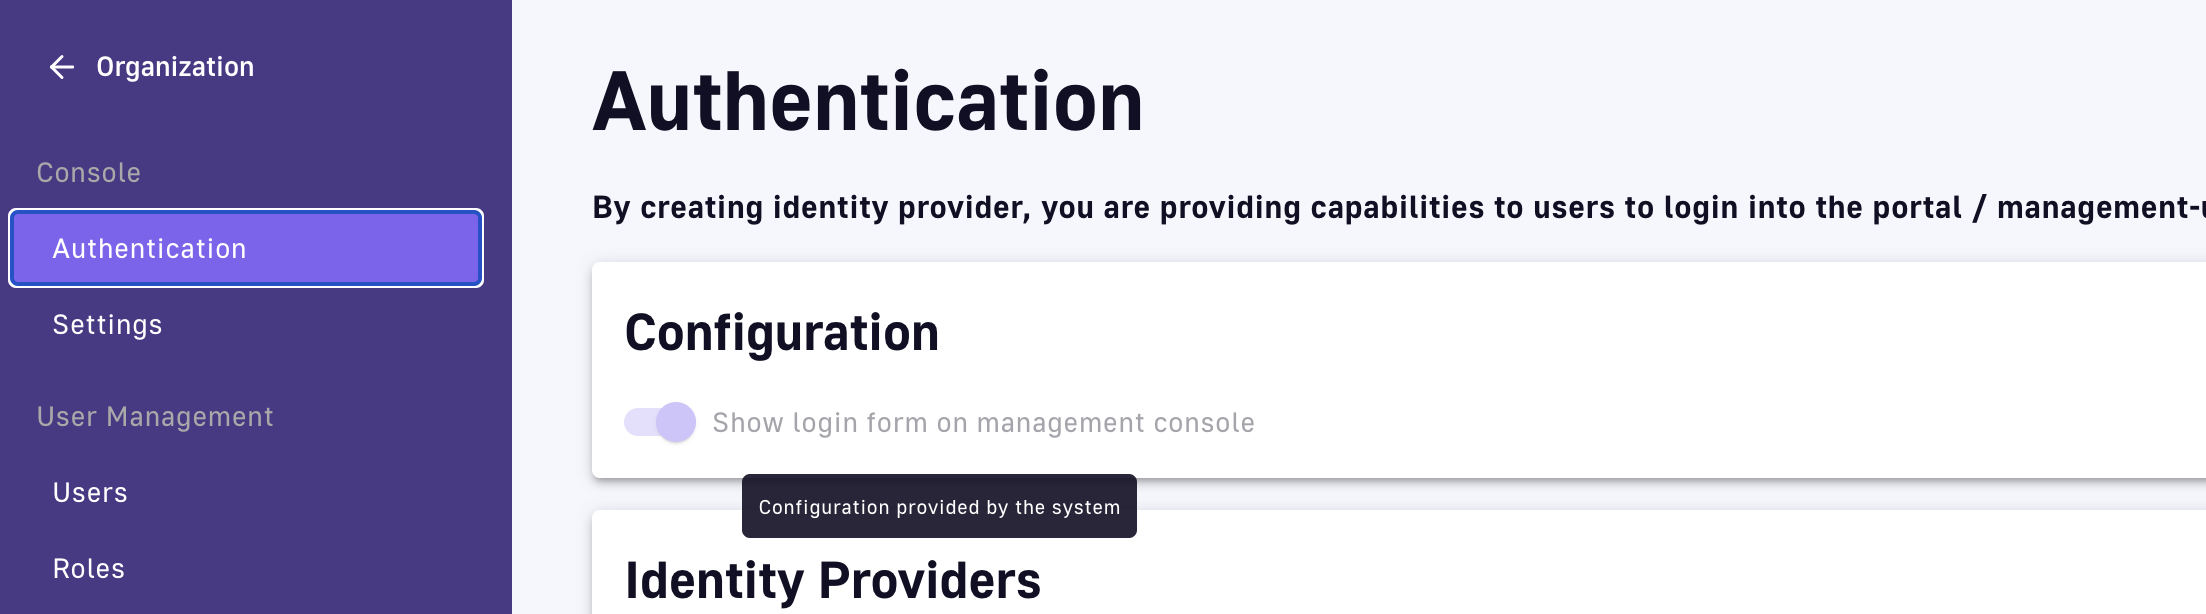
Task: Click the Organization label in the sidebar
Action: point(175,67)
